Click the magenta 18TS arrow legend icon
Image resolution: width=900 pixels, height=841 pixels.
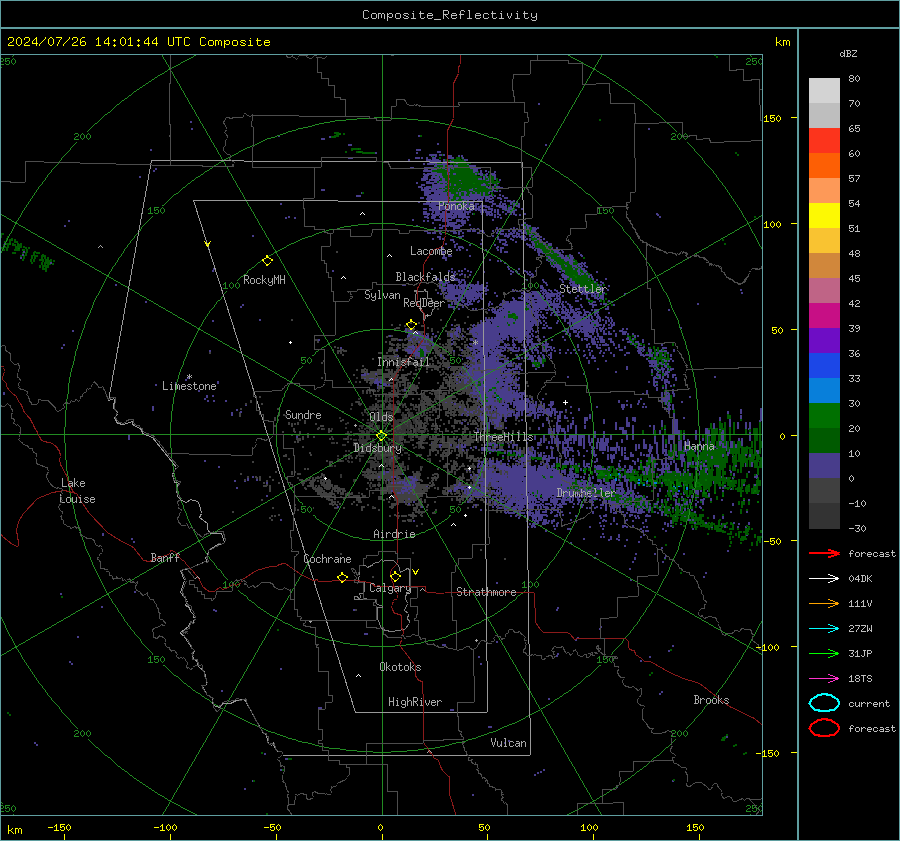point(824,678)
